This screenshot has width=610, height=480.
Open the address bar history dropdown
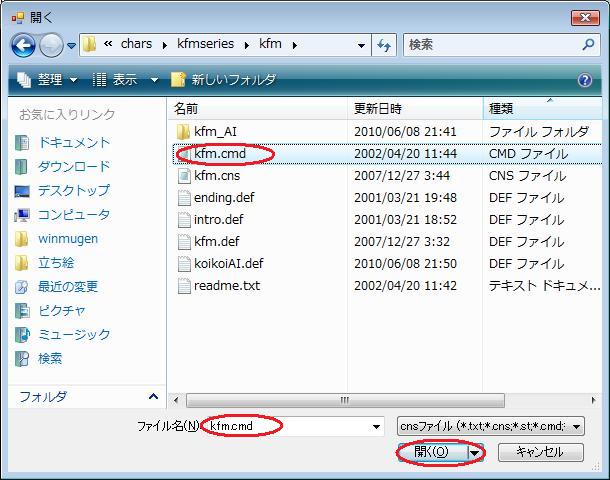tap(361, 46)
